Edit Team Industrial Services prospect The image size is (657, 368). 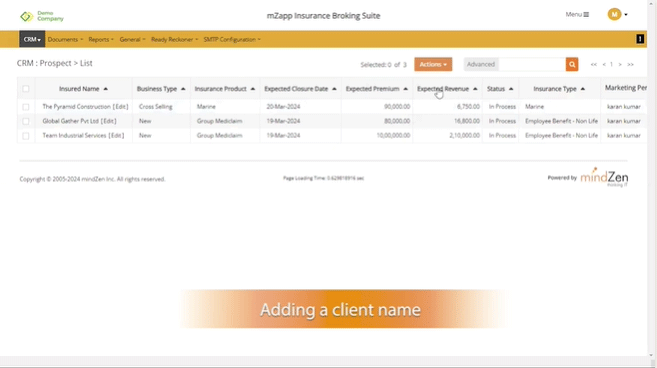[116, 135]
